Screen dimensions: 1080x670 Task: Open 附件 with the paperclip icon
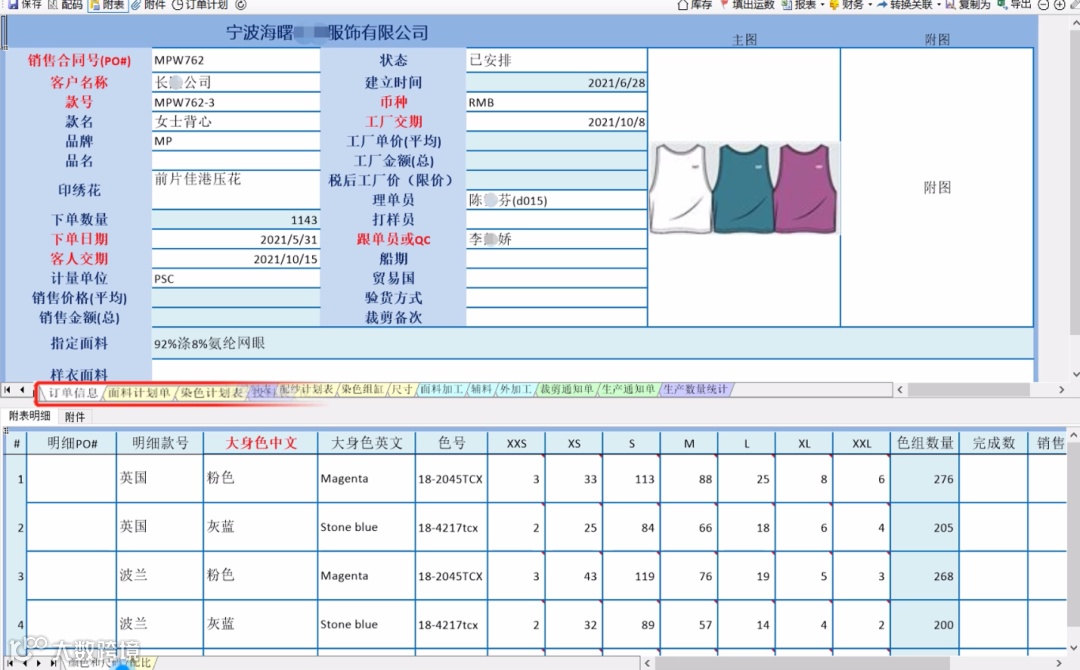pos(149,4)
